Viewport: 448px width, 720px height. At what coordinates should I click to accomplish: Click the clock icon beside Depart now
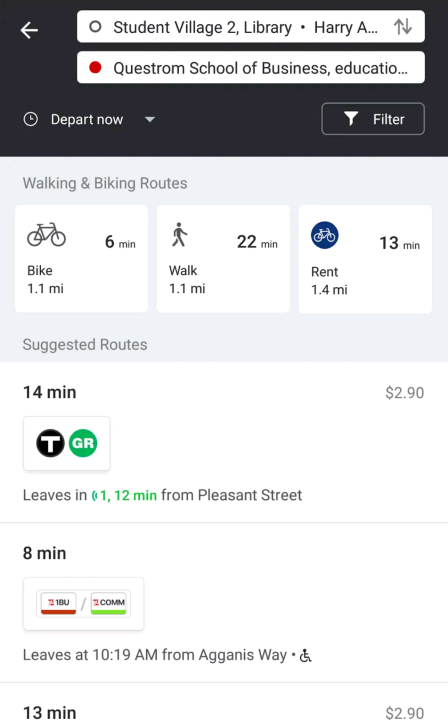click(30, 119)
